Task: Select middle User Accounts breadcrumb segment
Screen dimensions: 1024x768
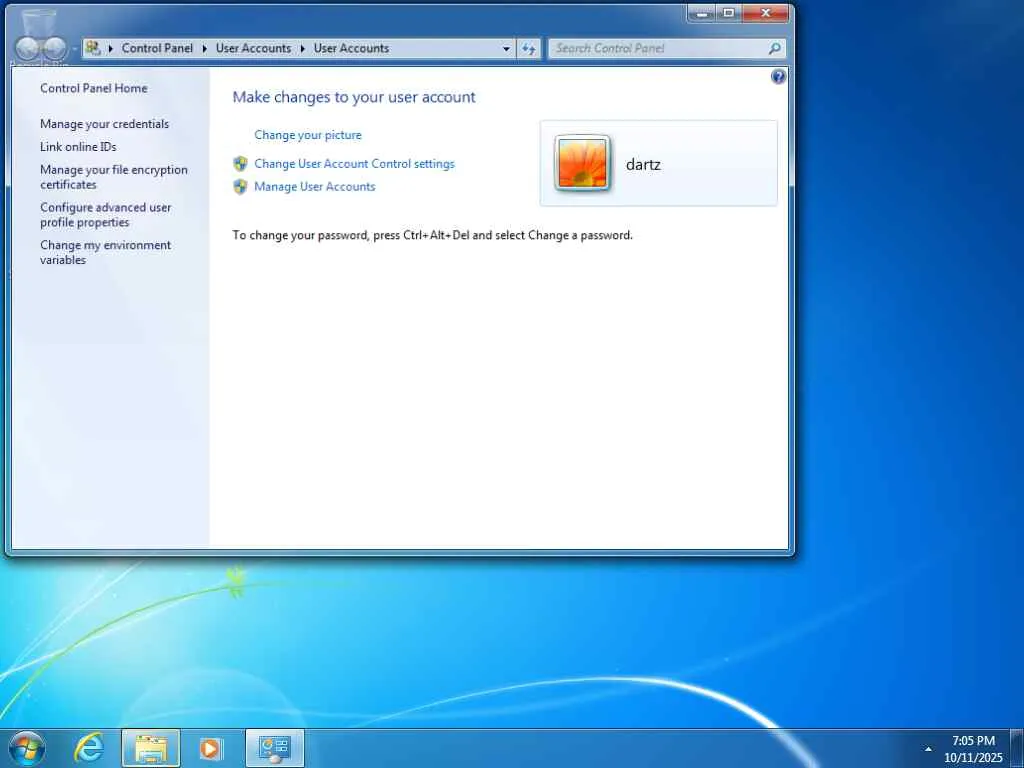Action: coord(253,48)
